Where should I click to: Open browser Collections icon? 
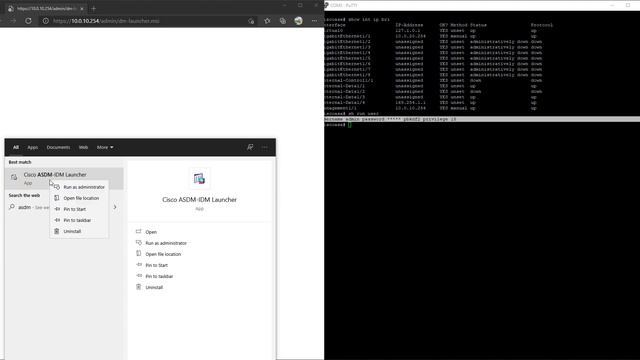pos(283,21)
